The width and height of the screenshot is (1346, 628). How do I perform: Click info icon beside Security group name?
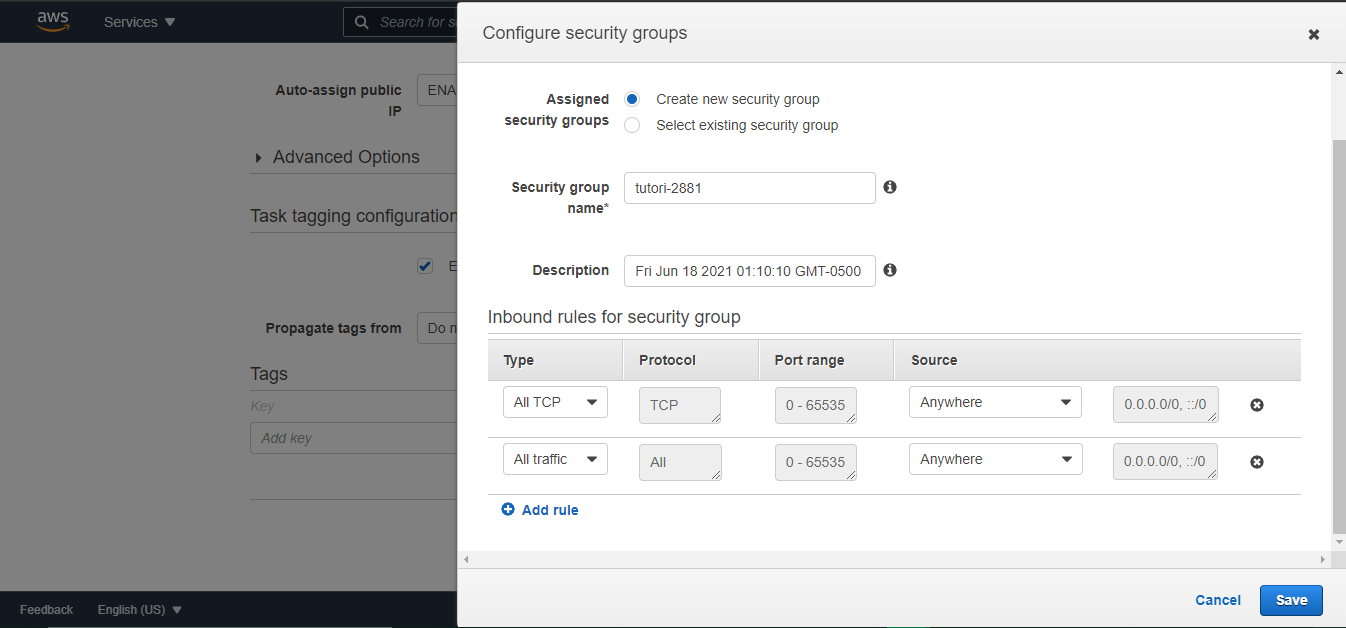tap(890, 187)
